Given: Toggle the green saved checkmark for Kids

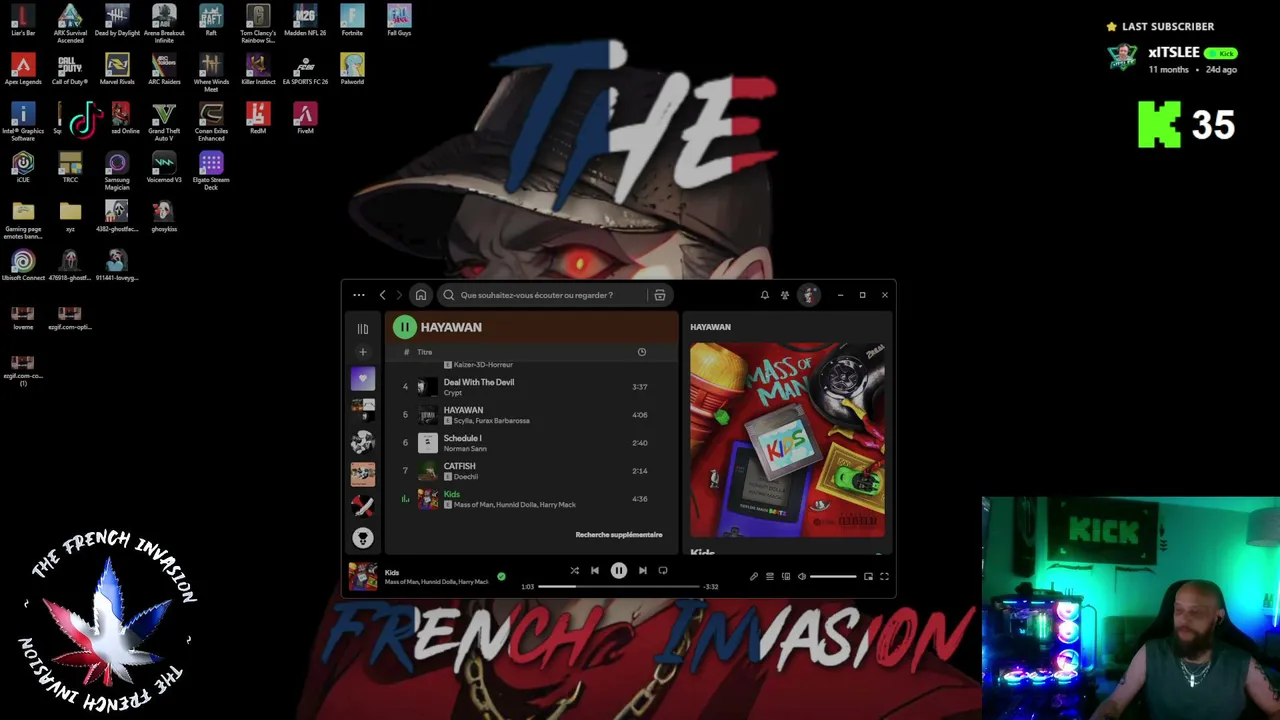Looking at the screenshot, I should point(502,577).
